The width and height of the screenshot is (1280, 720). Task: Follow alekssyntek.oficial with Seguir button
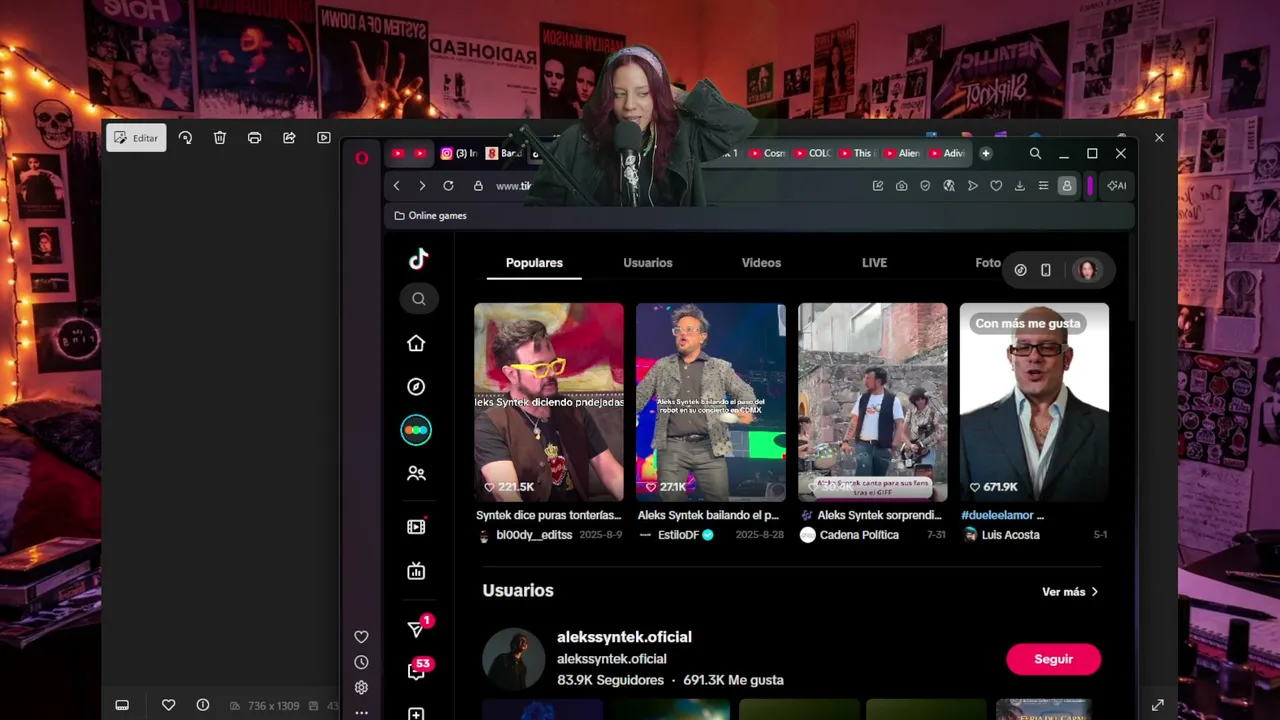click(x=1053, y=659)
